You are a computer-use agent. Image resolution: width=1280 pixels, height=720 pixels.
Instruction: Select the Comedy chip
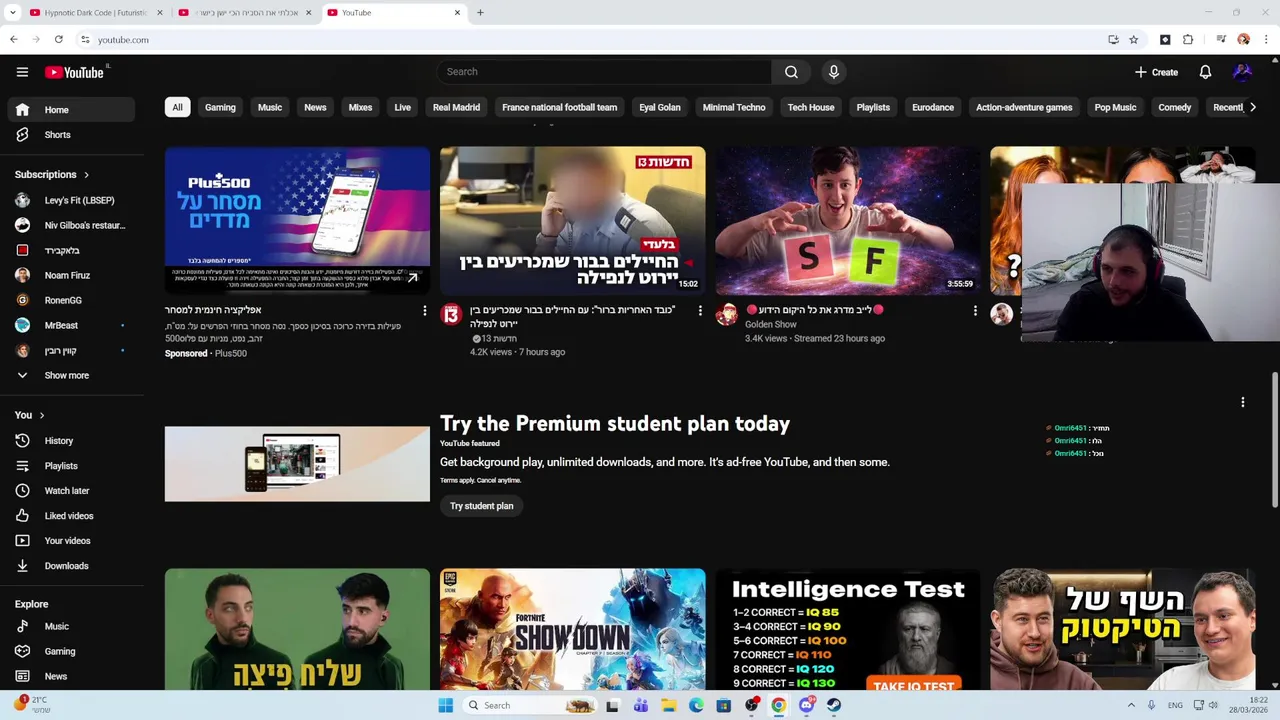[x=1174, y=107]
